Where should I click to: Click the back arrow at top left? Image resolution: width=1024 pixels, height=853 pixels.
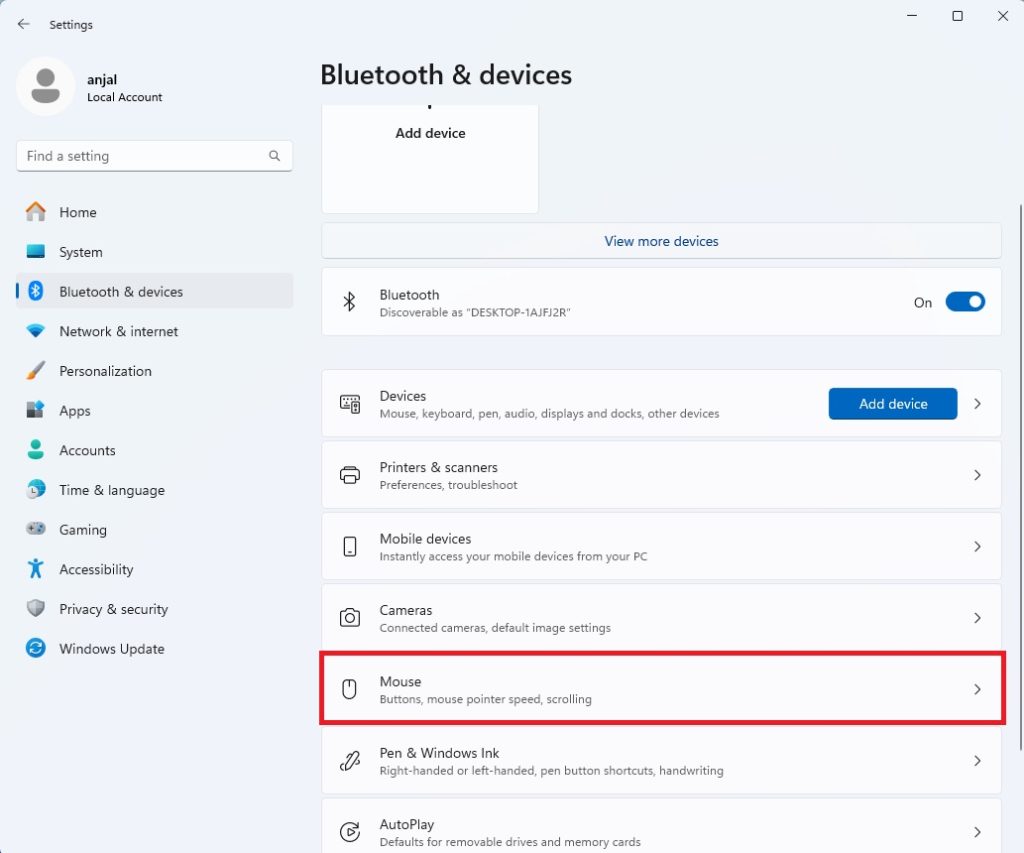tap(24, 24)
